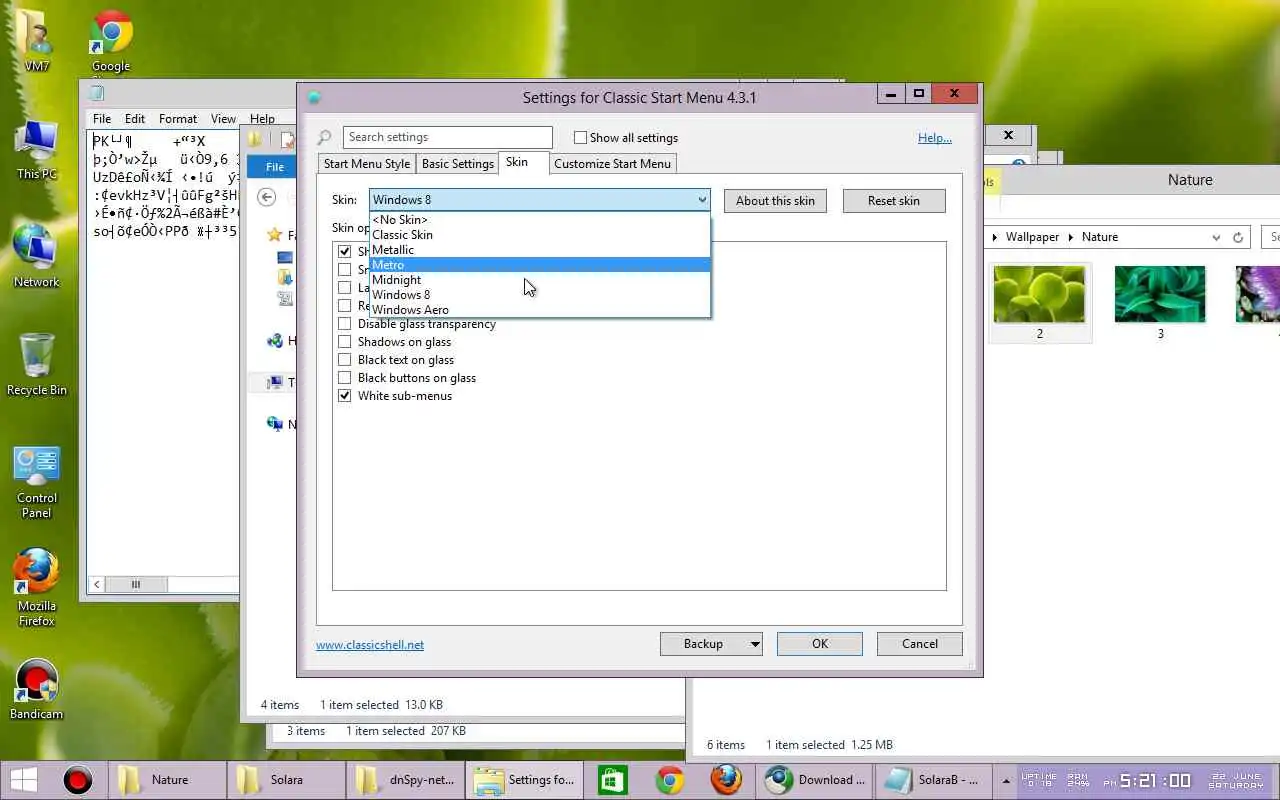Image resolution: width=1280 pixels, height=800 pixels.
Task: Click the back arrow in the Explorer window
Action: coord(267,197)
